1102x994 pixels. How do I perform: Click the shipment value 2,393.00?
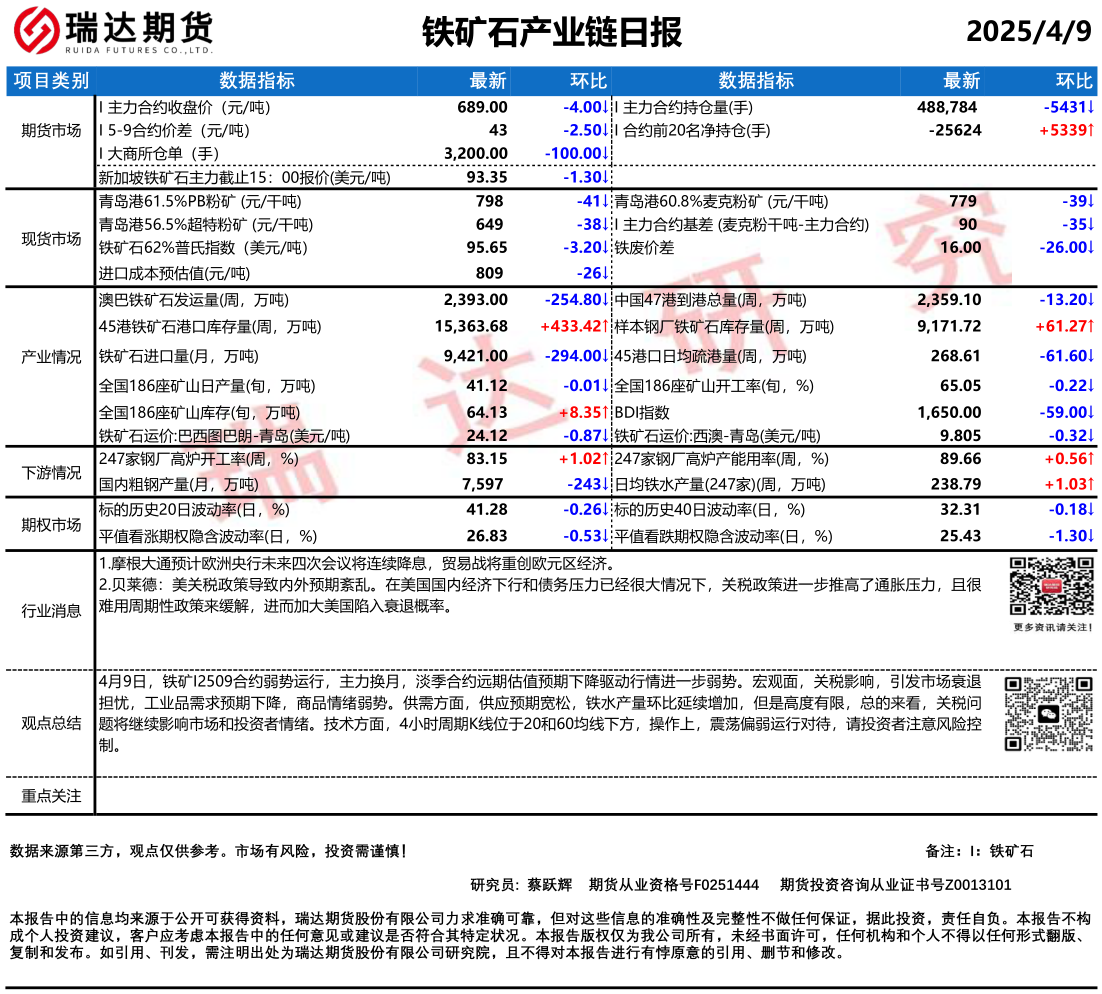(x=476, y=300)
